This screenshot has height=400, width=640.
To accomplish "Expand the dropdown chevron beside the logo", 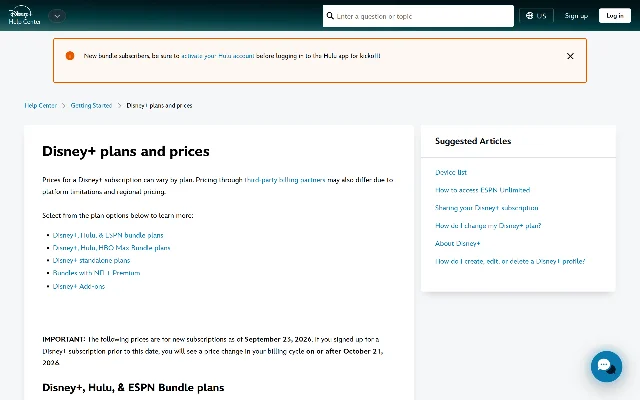I will [x=57, y=16].
